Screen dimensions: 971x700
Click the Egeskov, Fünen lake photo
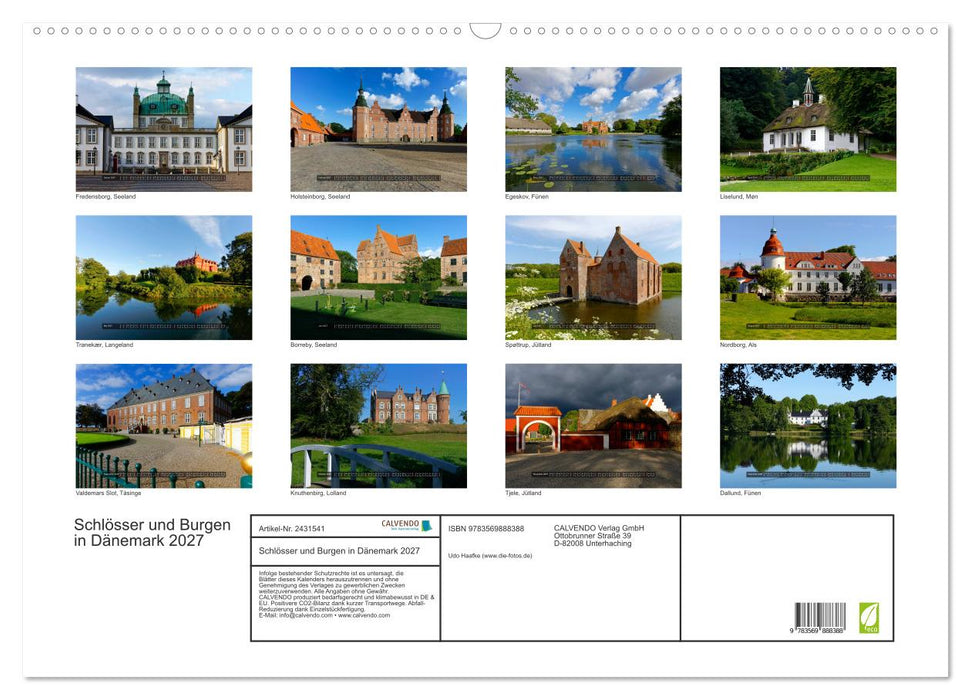[593, 129]
